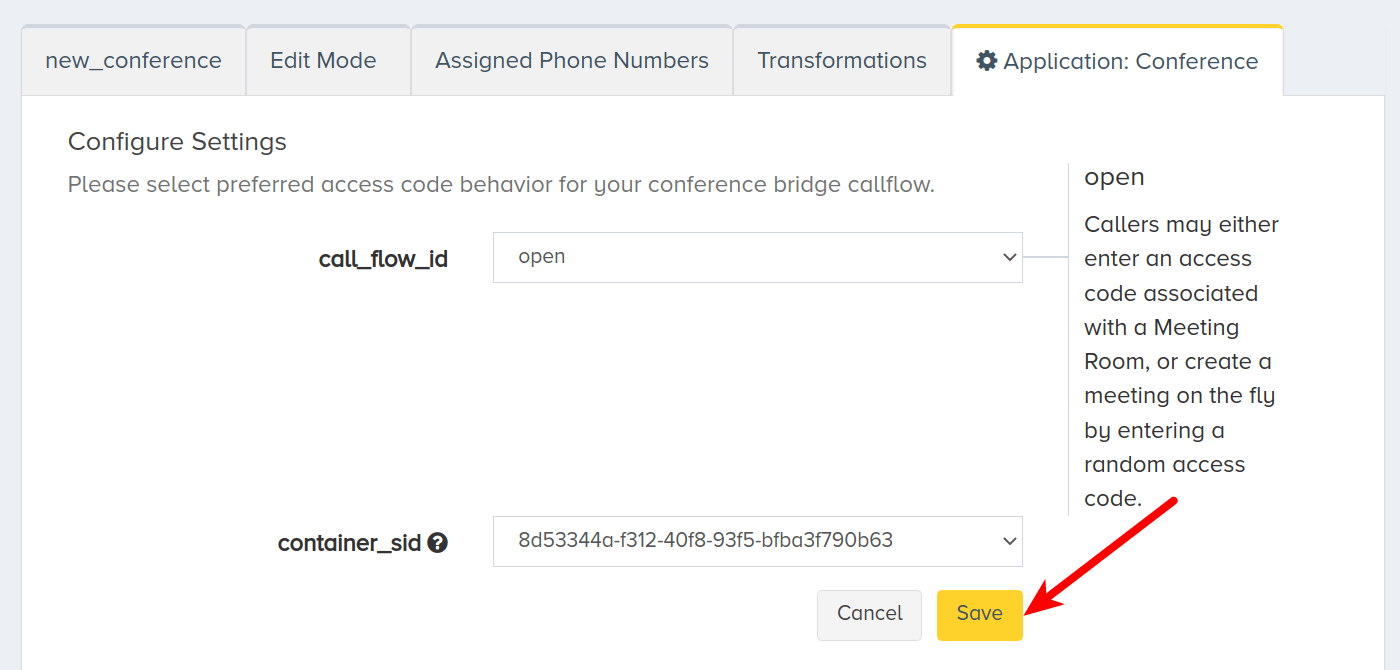The image size is (1400, 670).
Task: Select the Transformations tab
Action: (x=842, y=61)
